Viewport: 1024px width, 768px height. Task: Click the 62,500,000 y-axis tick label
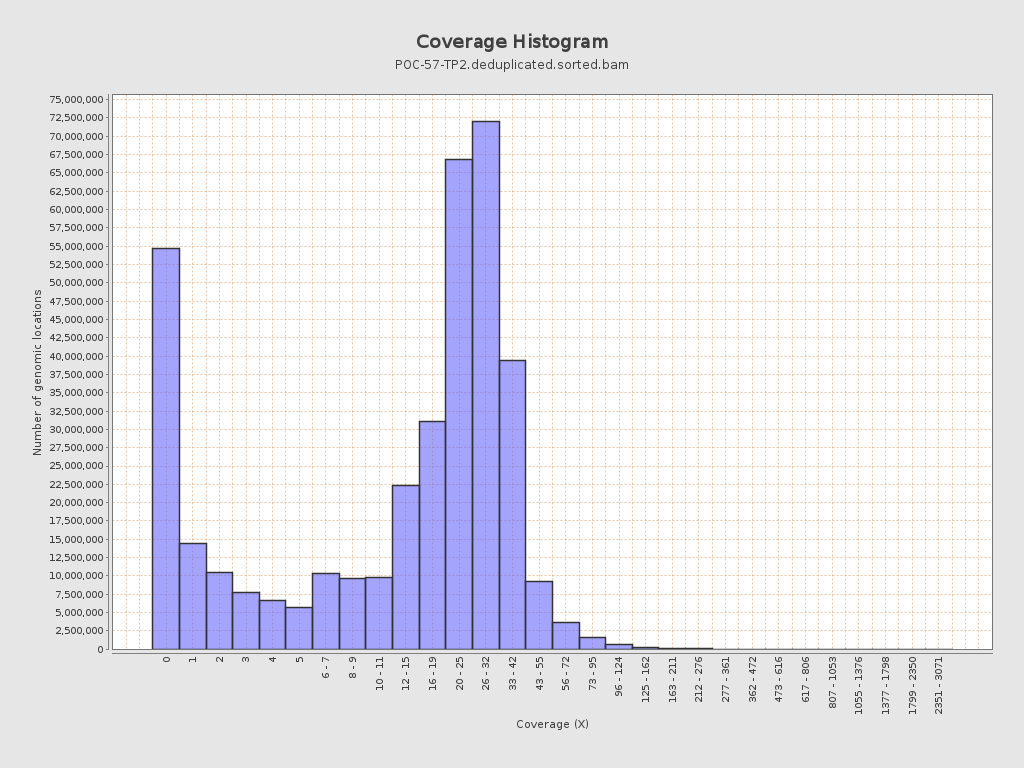click(76, 191)
